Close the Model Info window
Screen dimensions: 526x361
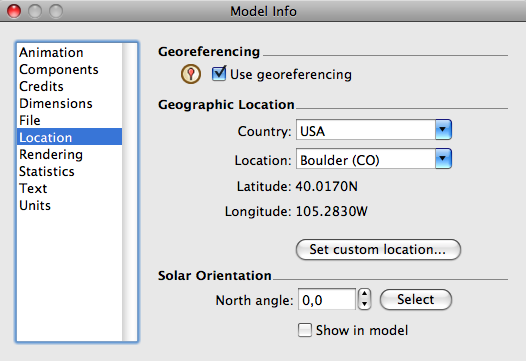click(14, 11)
